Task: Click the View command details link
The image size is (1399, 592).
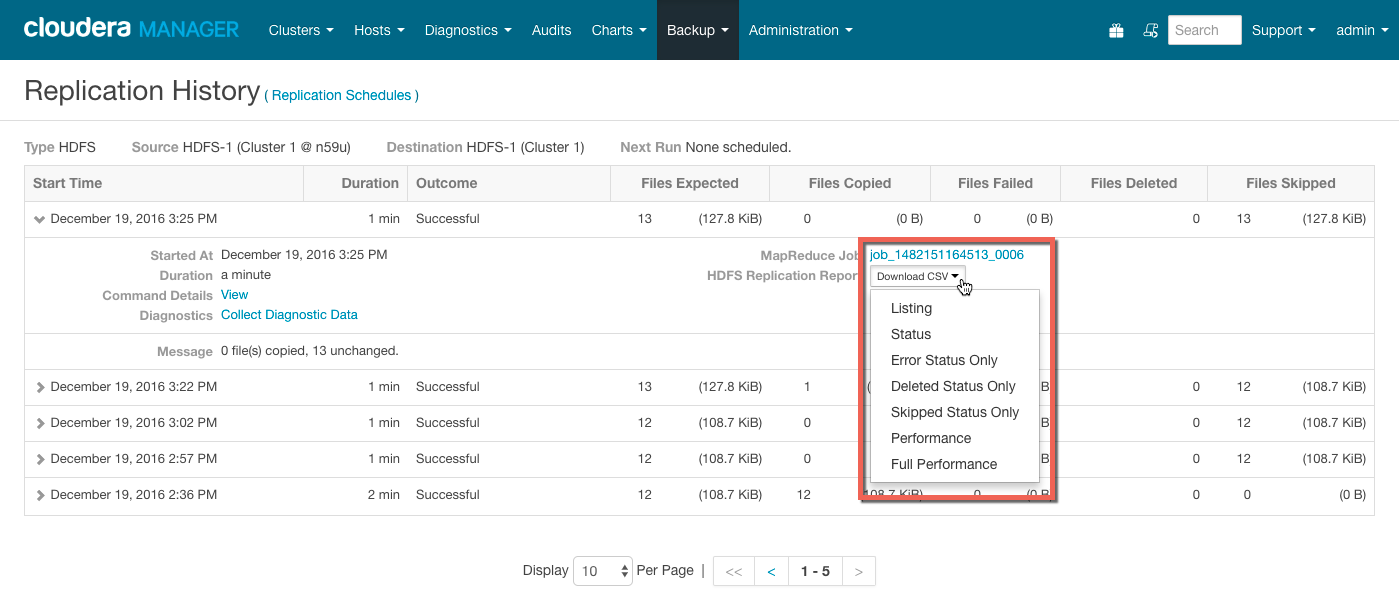Action: tap(234, 295)
